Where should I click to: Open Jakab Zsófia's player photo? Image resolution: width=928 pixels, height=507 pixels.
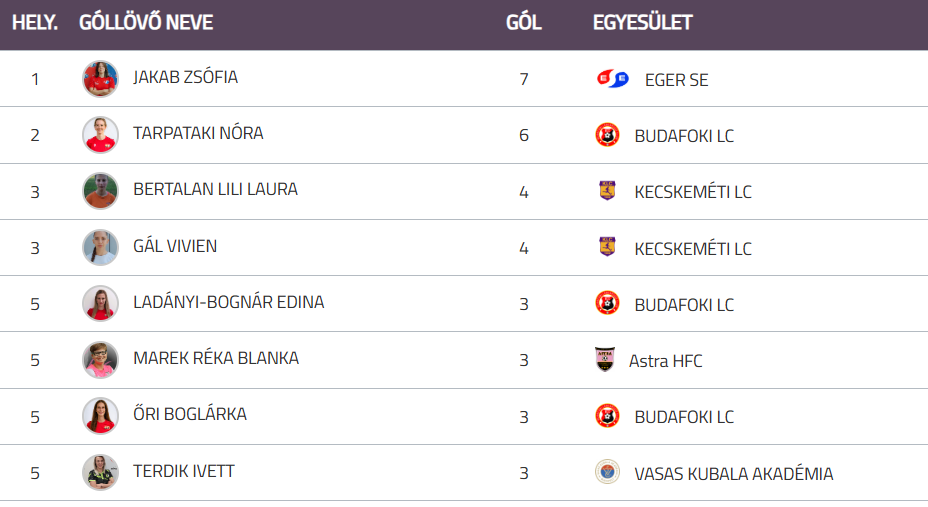tap(100, 79)
